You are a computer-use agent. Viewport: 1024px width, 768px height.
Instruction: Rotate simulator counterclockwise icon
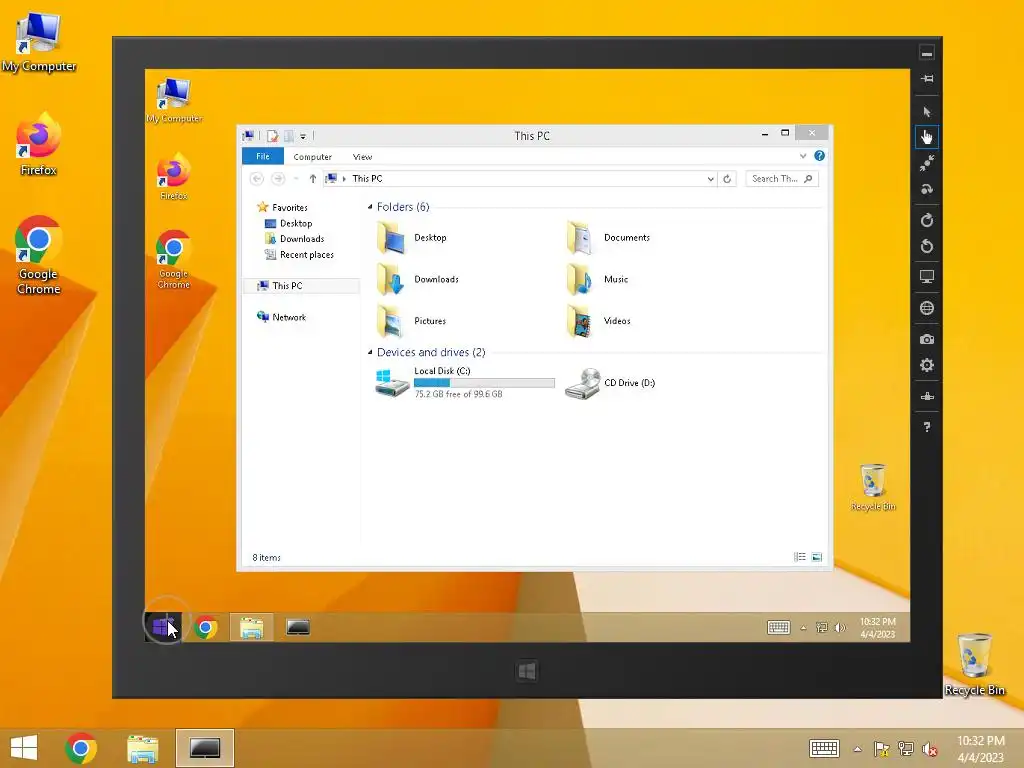[x=927, y=246]
